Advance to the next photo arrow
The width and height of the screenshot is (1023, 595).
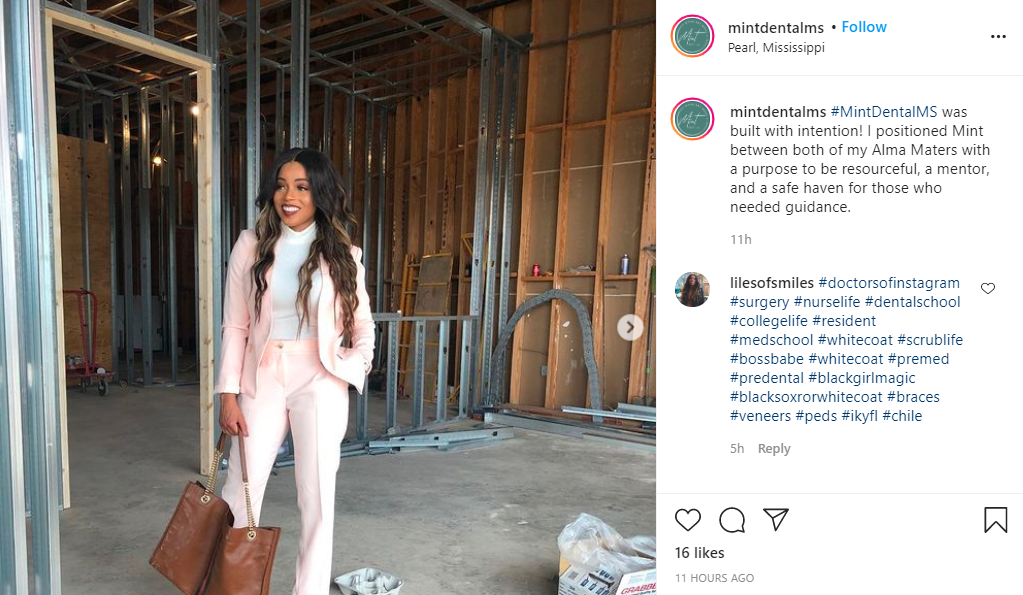click(x=630, y=328)
